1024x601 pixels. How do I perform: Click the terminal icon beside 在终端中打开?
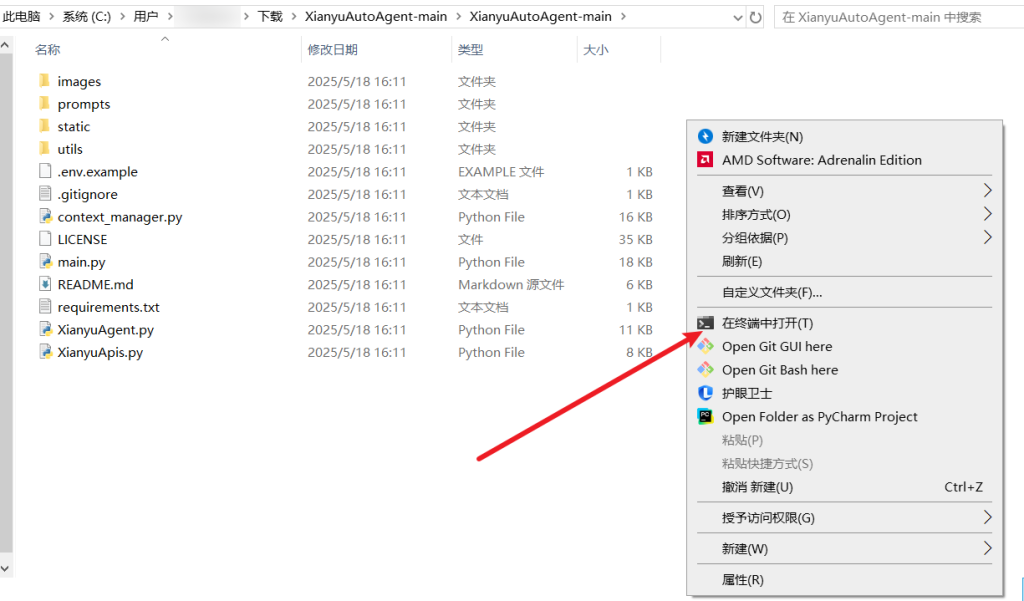(705, 323)
